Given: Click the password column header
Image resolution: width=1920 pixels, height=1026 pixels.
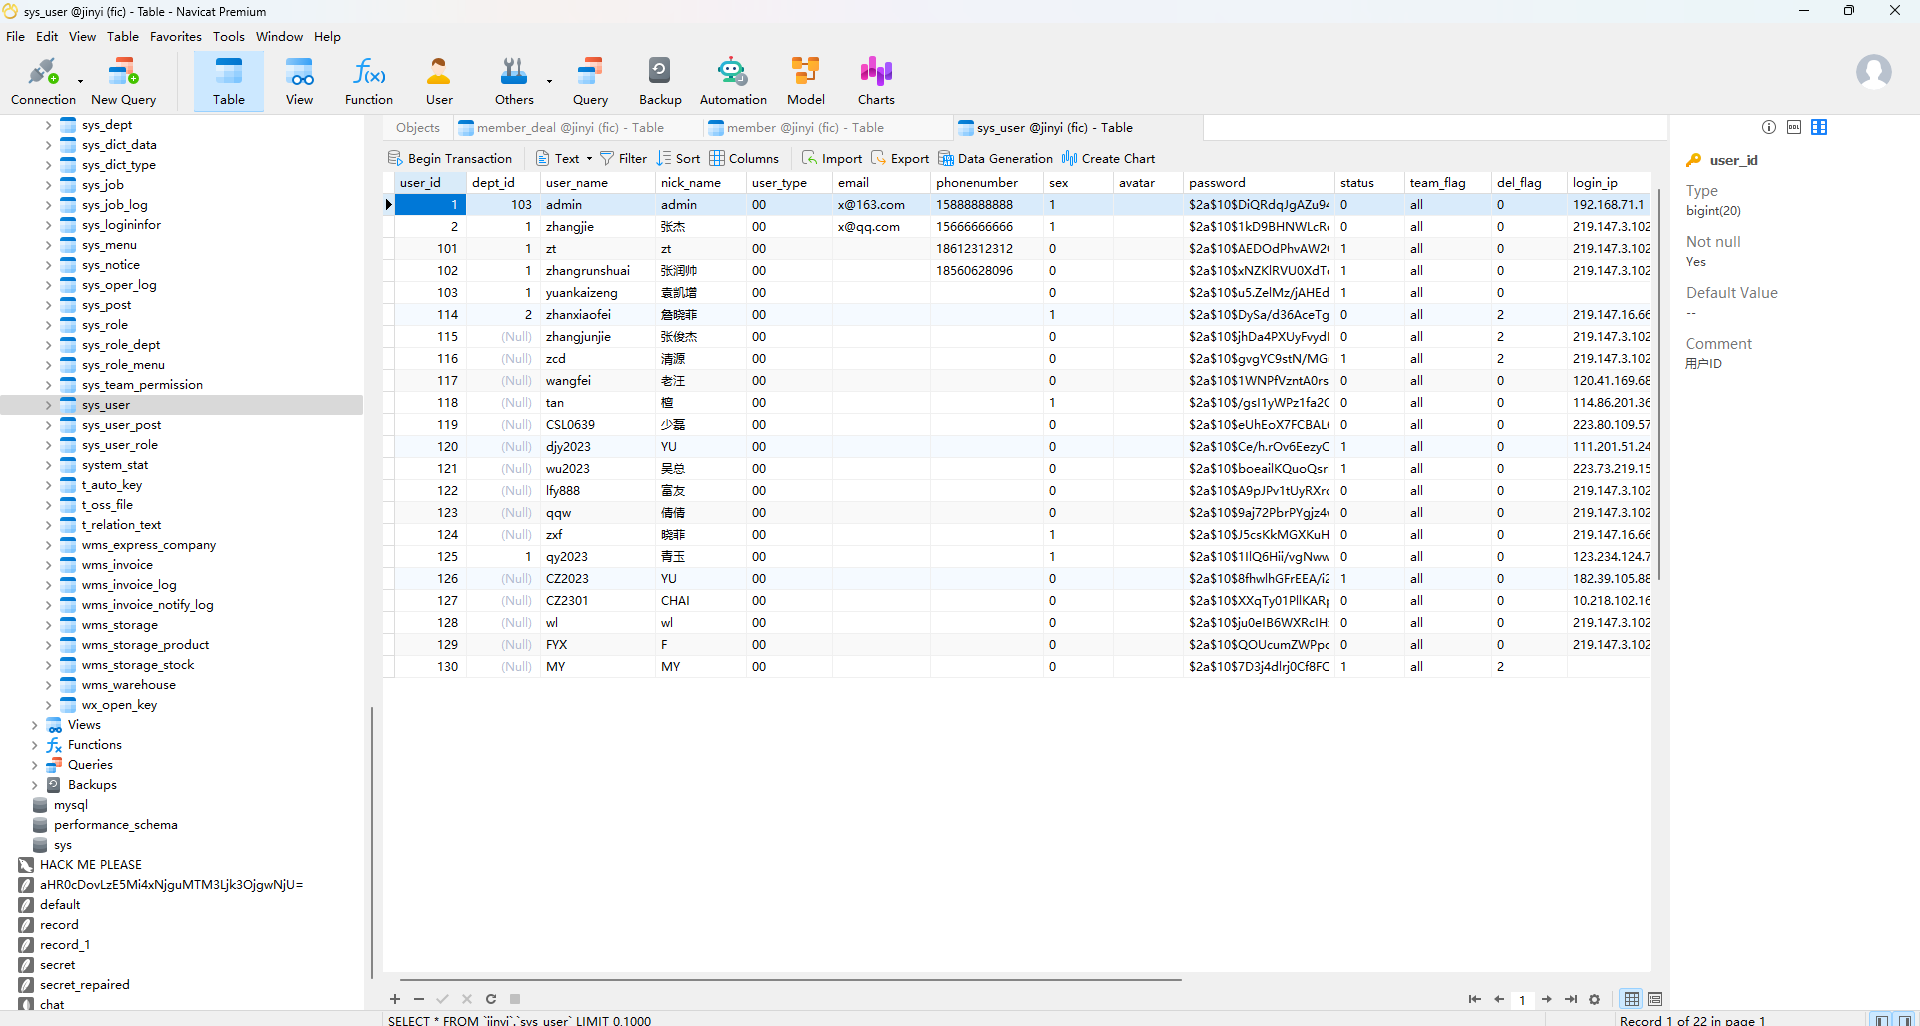Looking at the screenshot, I should pos(1259,183).
